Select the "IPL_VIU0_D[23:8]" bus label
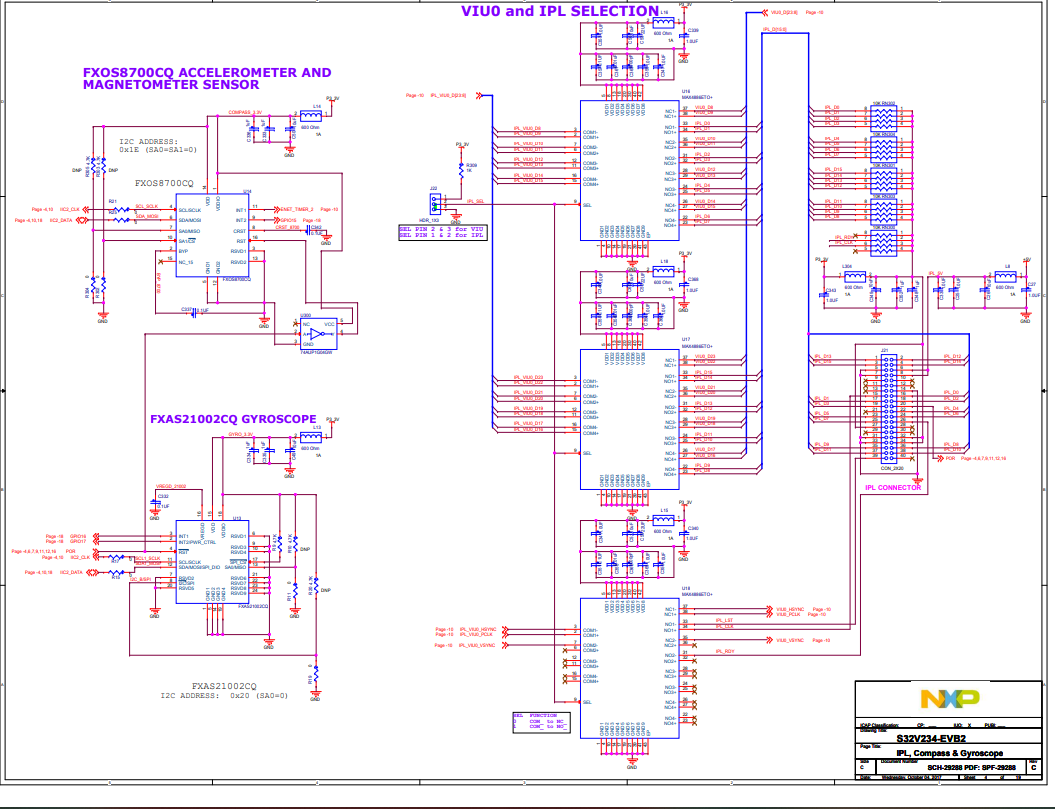The image size is (1055, 809). point(448,96)
